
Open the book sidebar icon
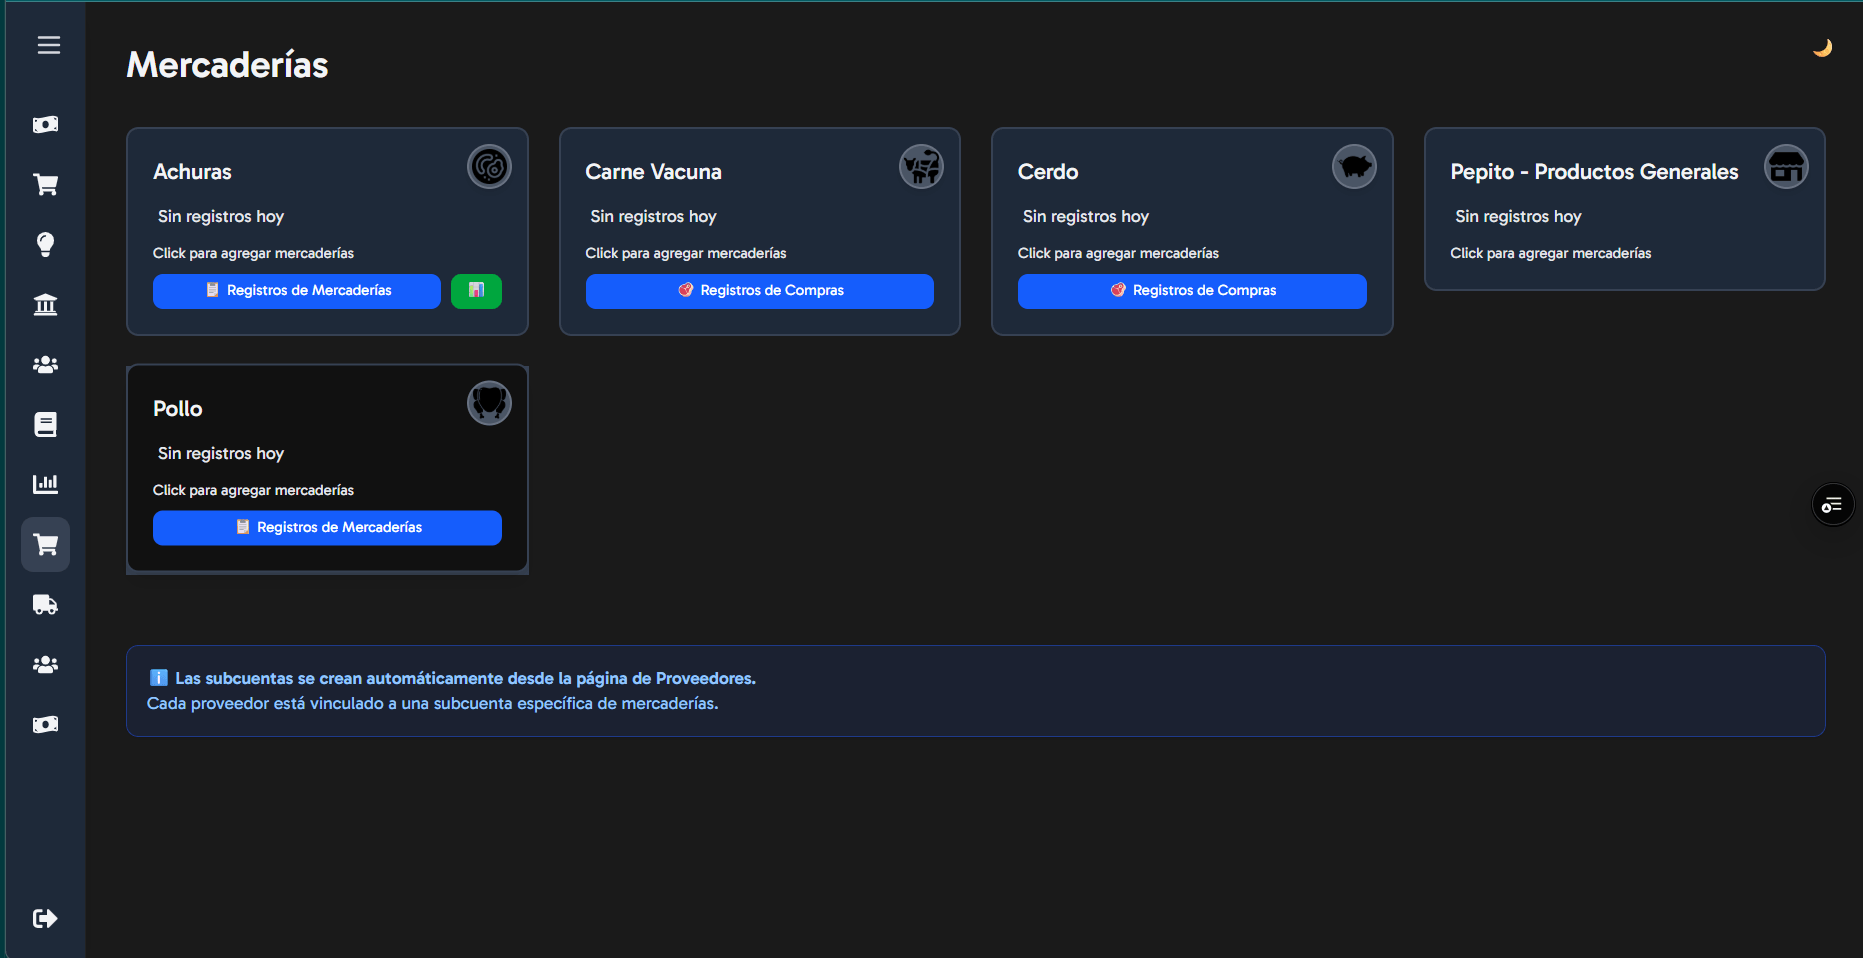[45, 425]
